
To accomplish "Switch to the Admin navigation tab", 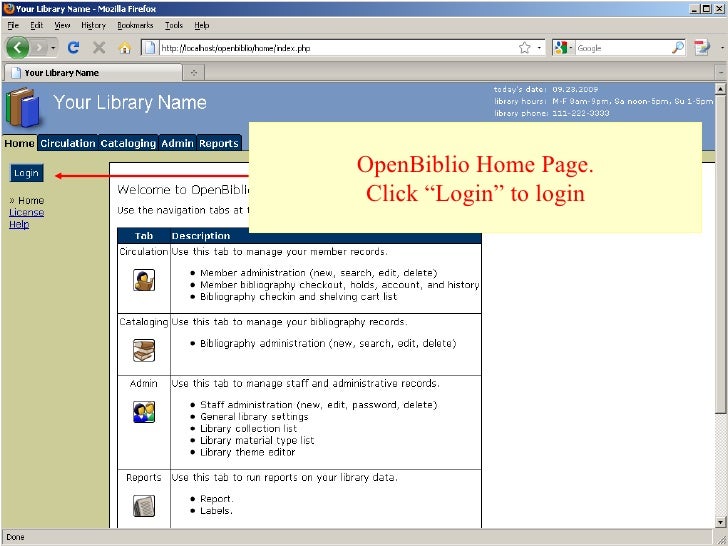I will point(177,143).
